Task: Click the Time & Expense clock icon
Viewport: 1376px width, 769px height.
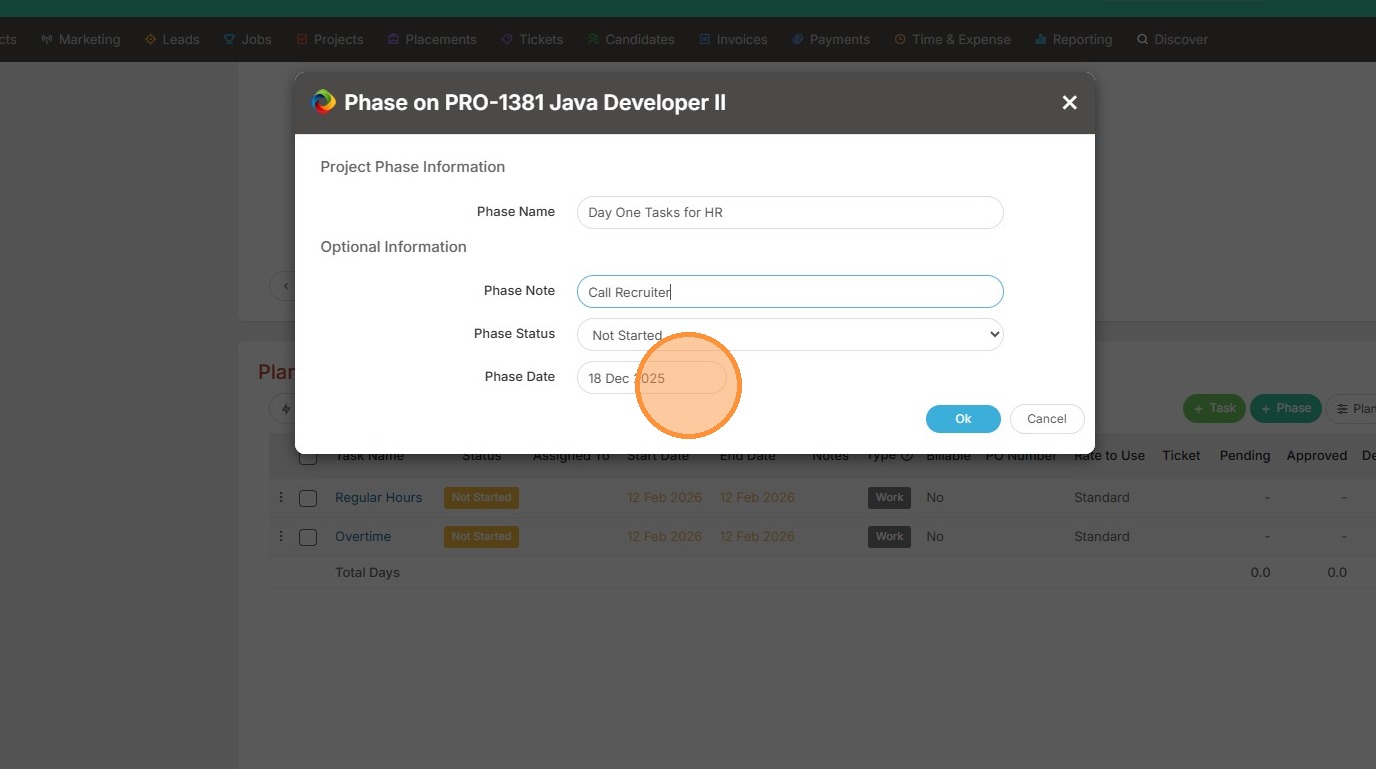Action: coord(900,40)
